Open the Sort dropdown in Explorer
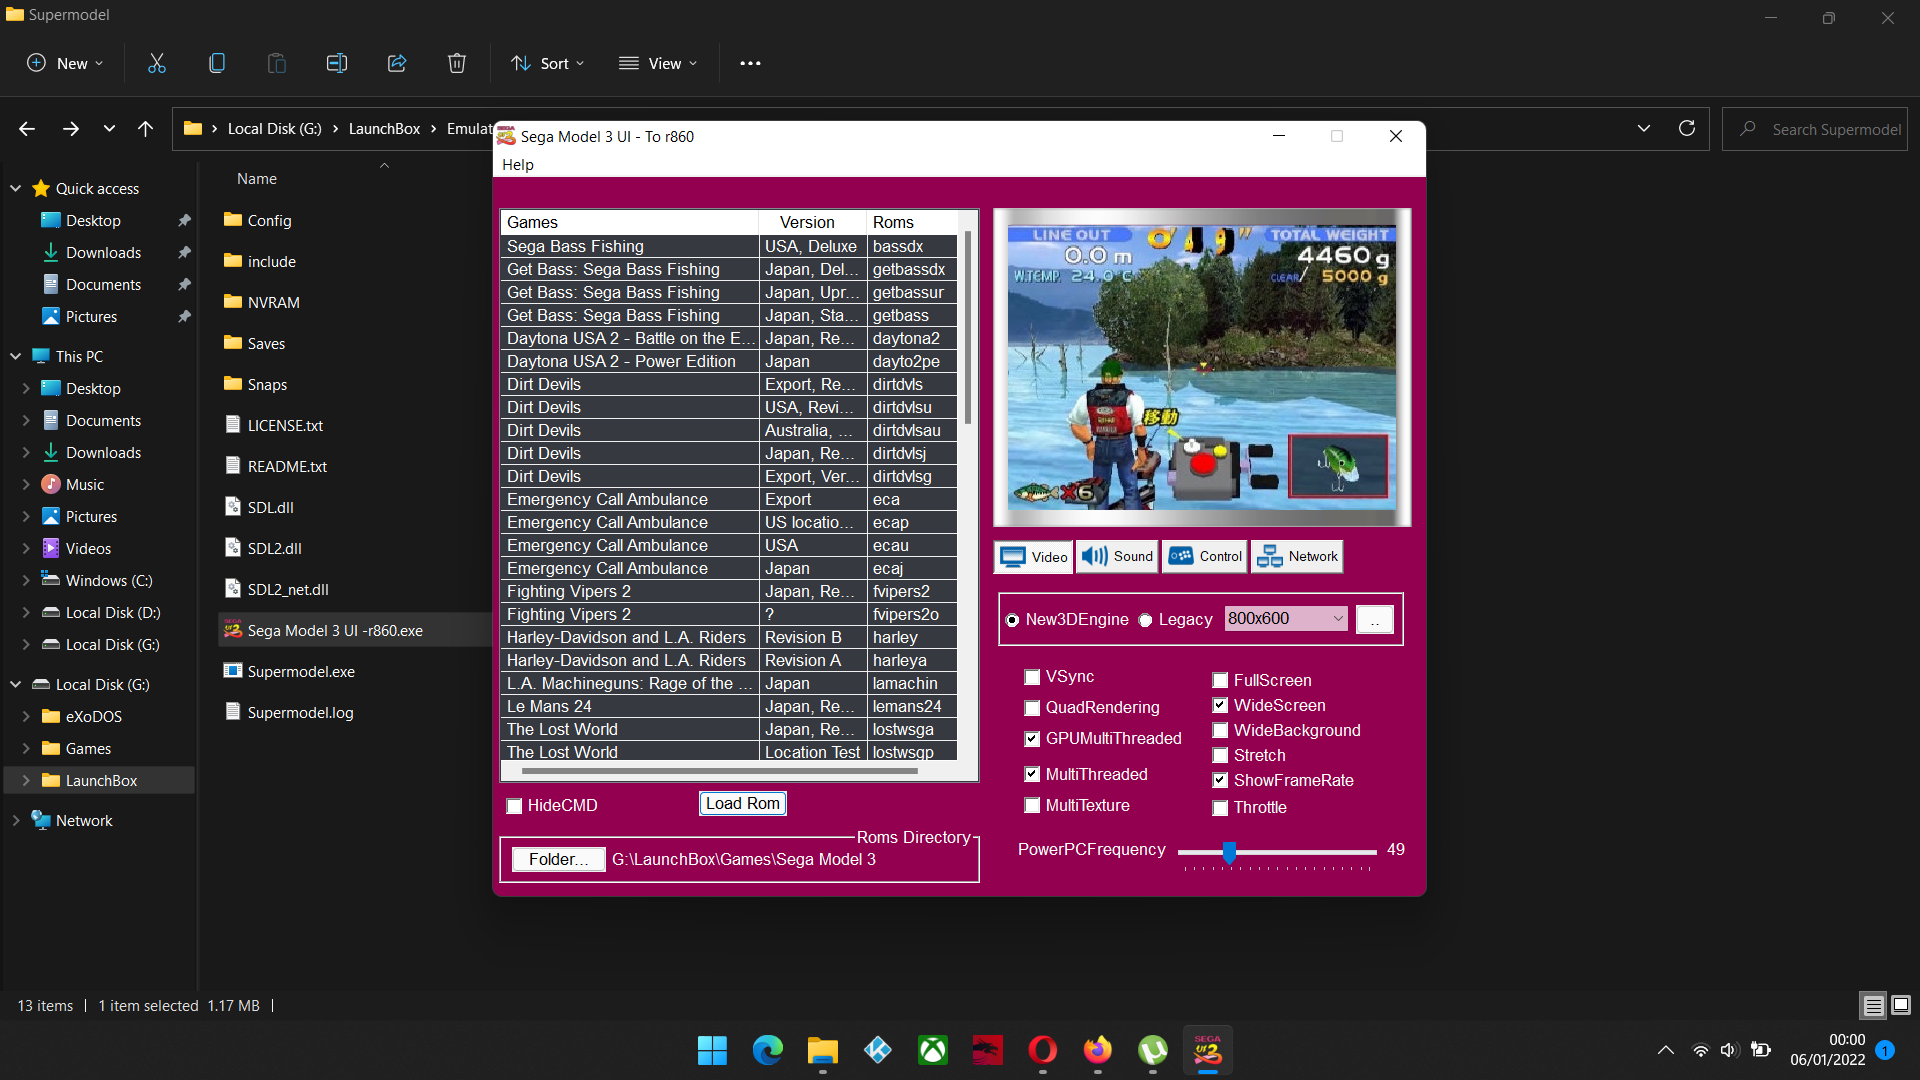This screenshot has height=1080, width=1920. click(x=548, y=63)
